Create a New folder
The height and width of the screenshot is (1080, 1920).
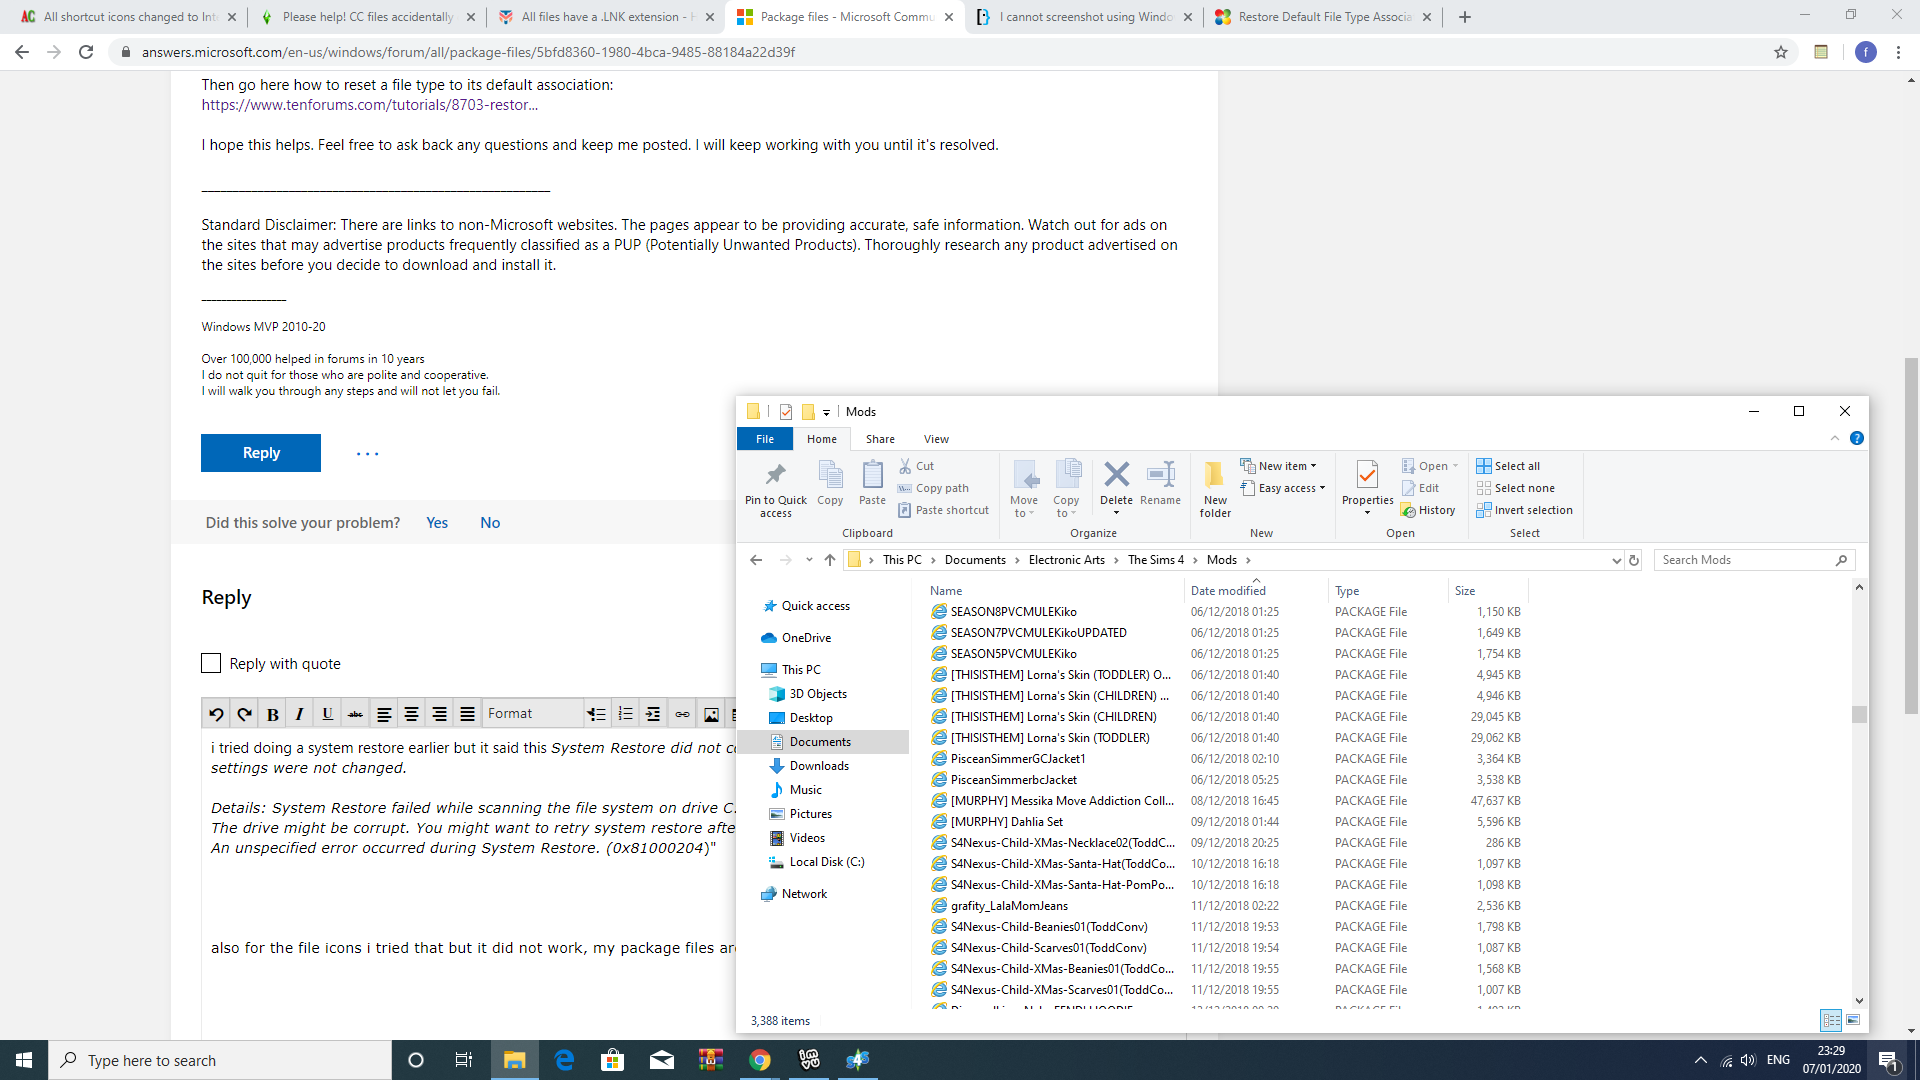(x=1215, y=489)
